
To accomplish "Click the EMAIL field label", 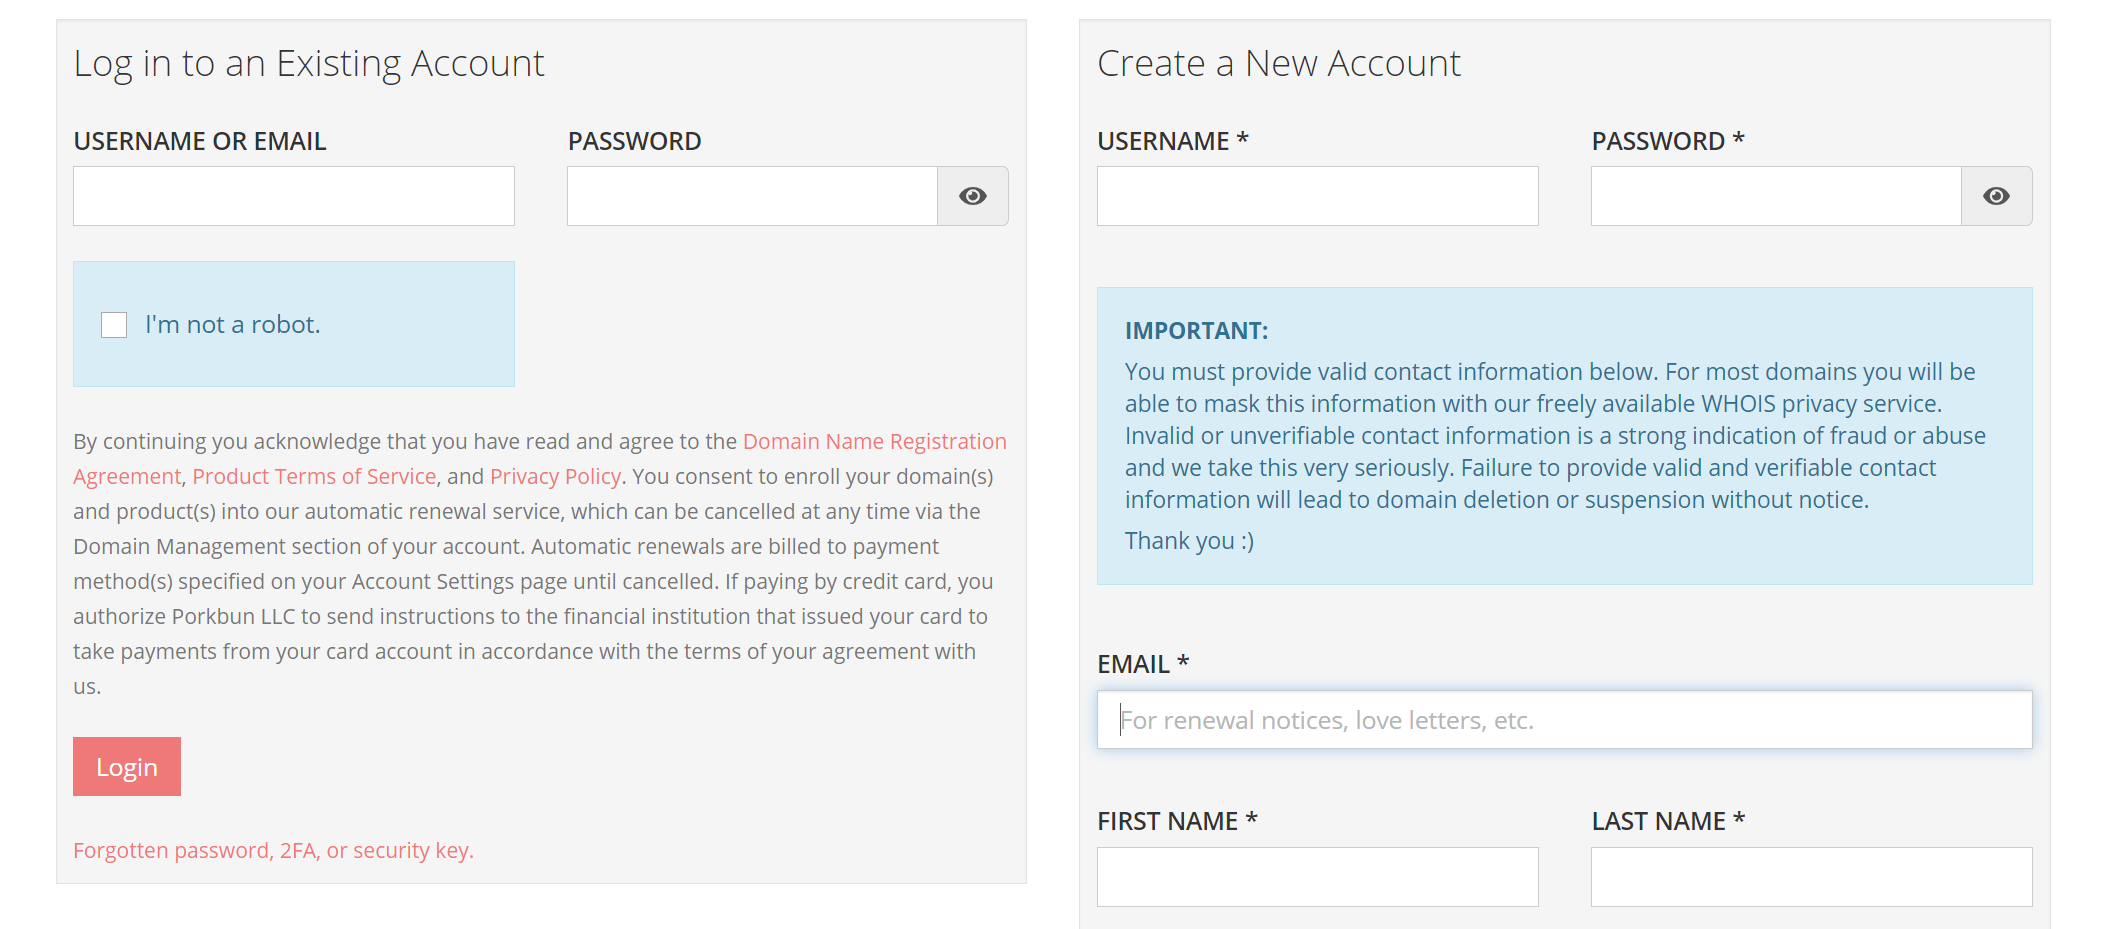I will pyautogui.click(x=1134, y=664).
